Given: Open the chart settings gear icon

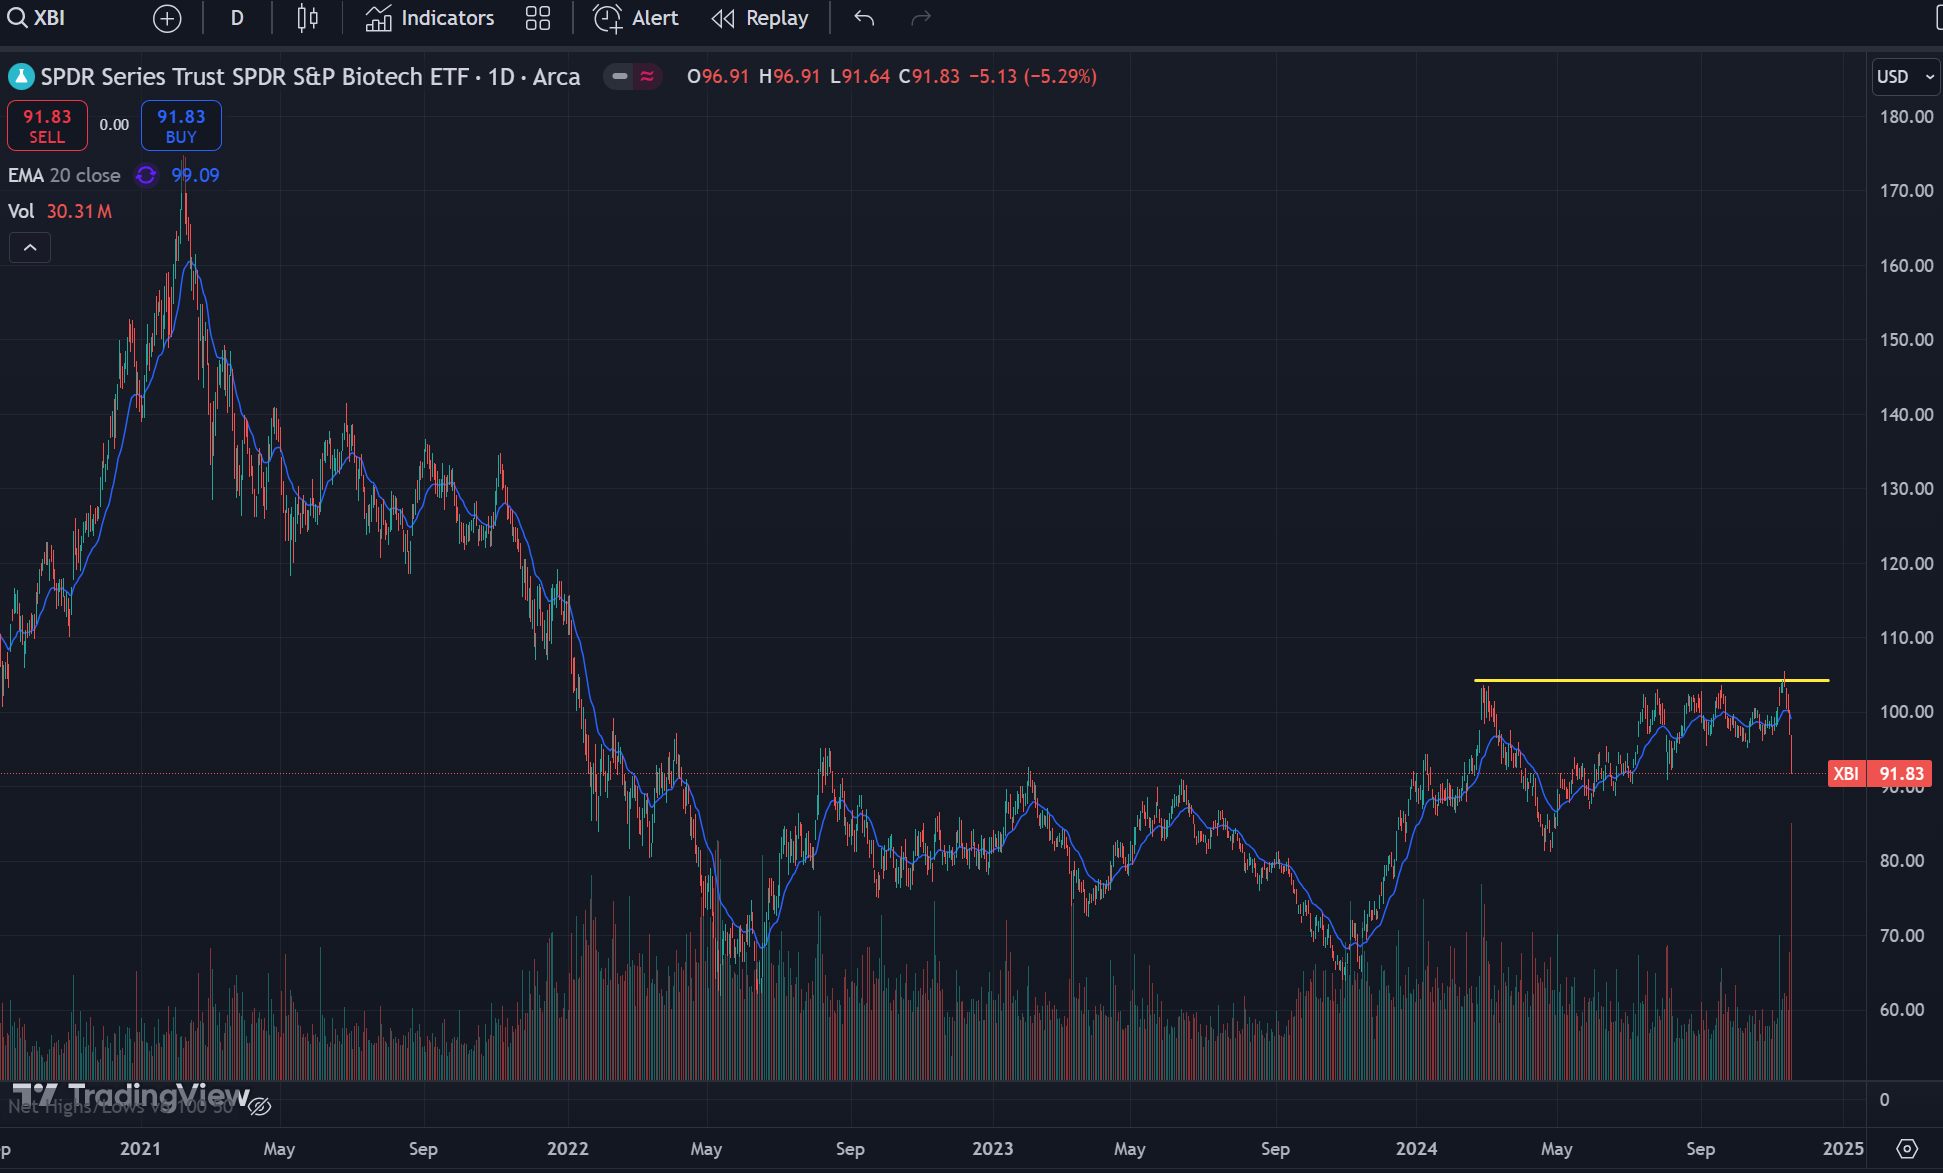Looking at the screenshot, I should [1907, 1149].
